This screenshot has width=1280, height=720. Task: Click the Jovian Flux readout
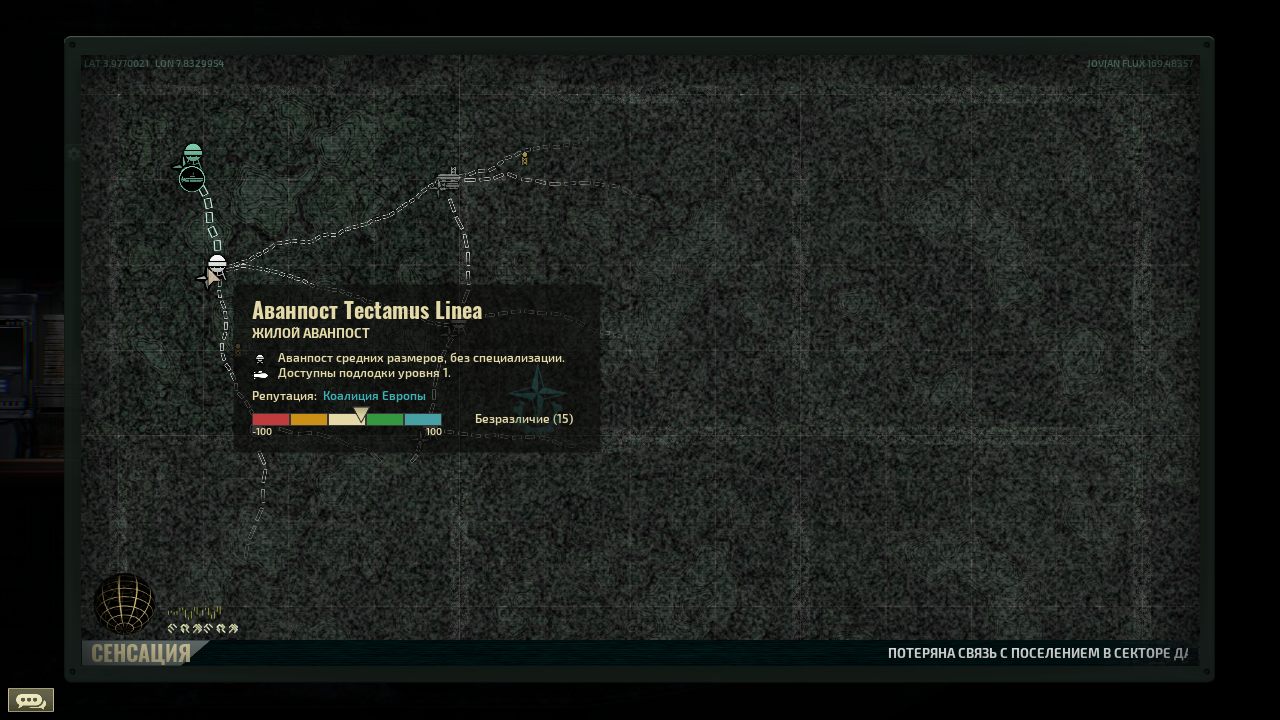tap(1139, 64)
